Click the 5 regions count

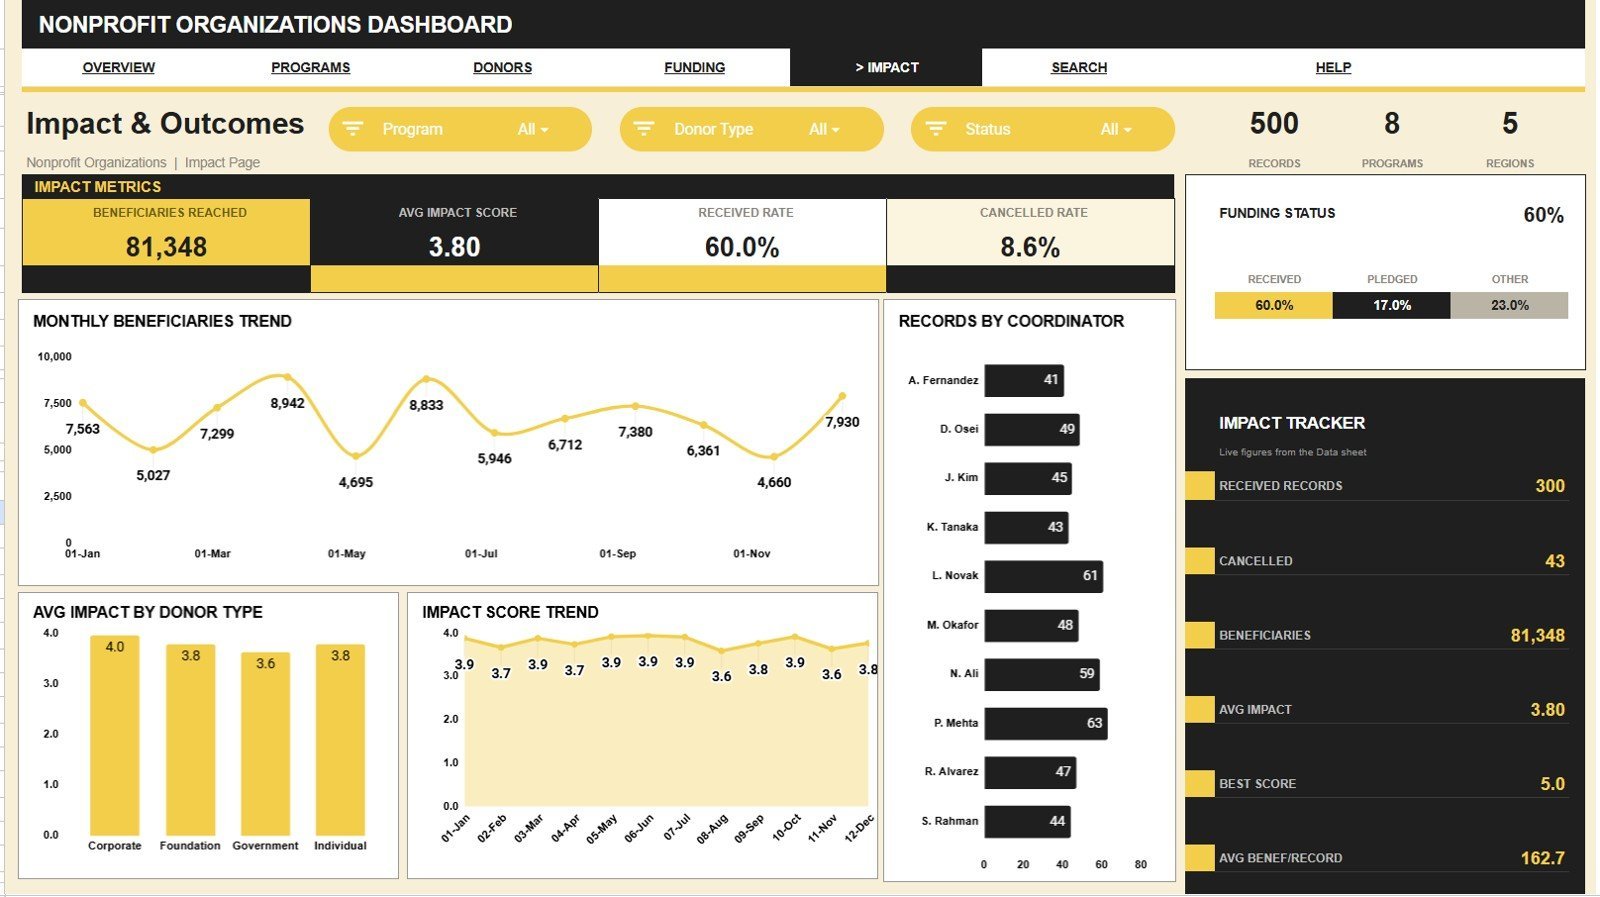[1510, 123]
